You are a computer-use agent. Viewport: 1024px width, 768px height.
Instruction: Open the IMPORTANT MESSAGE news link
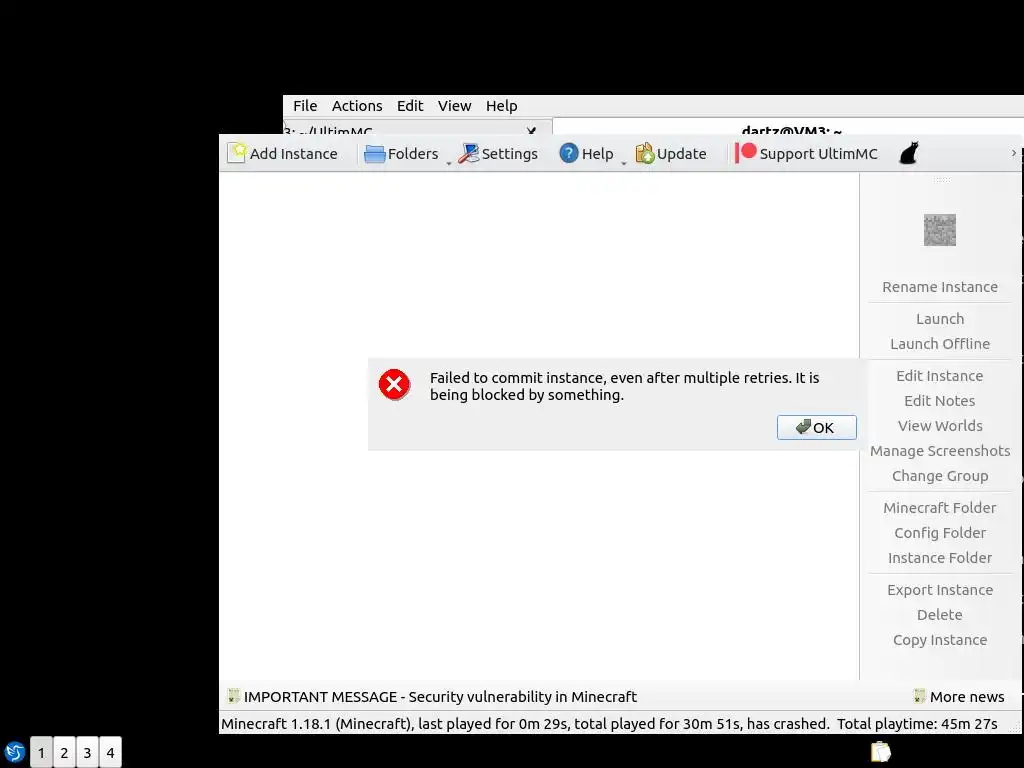440,697
